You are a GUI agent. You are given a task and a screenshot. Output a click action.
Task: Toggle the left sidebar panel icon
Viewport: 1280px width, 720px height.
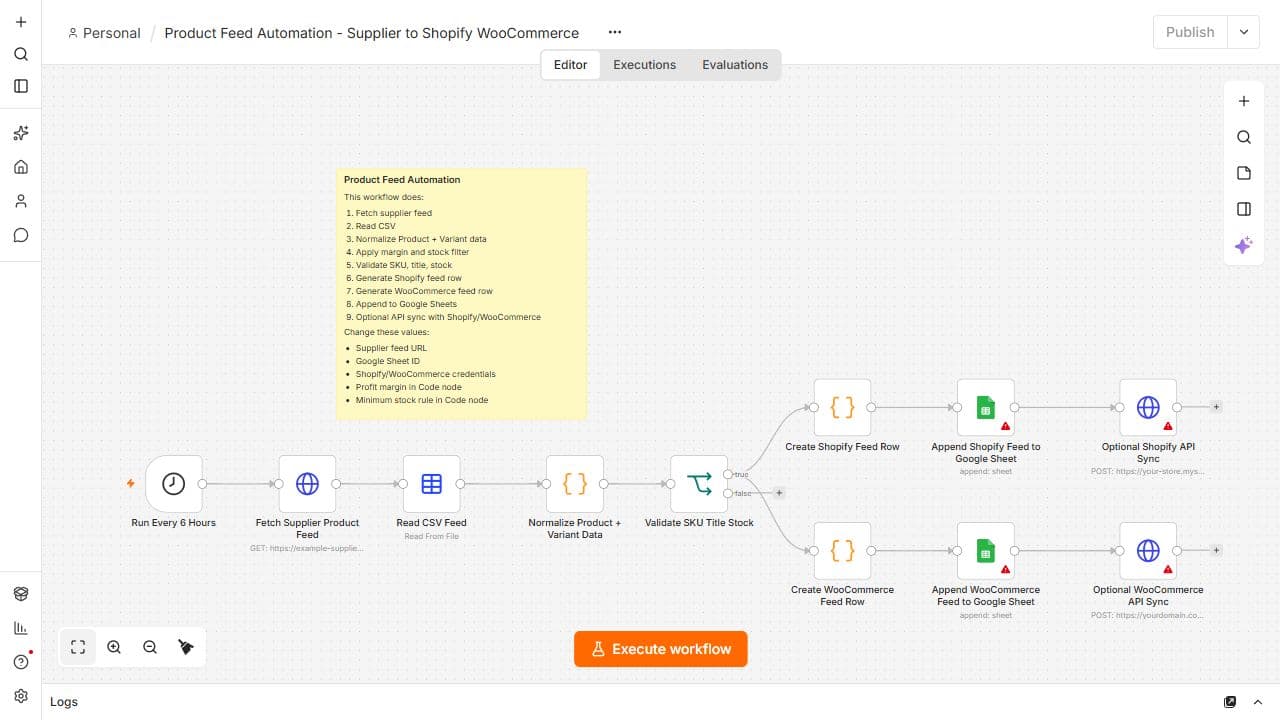click(21, 86)
